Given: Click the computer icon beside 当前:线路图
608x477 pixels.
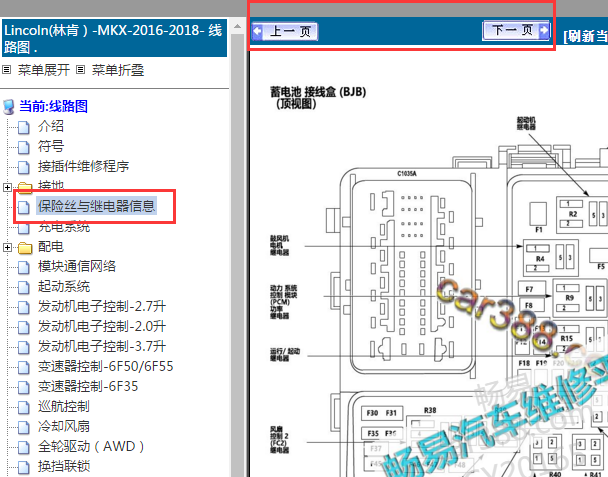Looking at the screenshot, I should coord(9,107).
